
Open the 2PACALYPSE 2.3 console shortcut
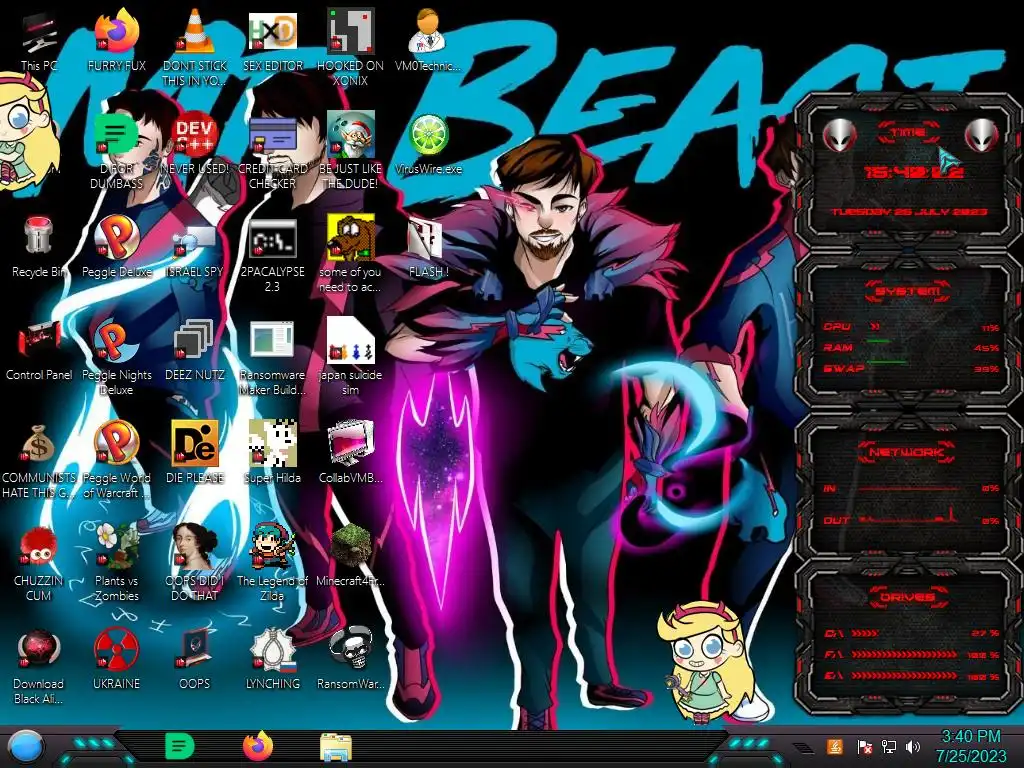(272, 255)
